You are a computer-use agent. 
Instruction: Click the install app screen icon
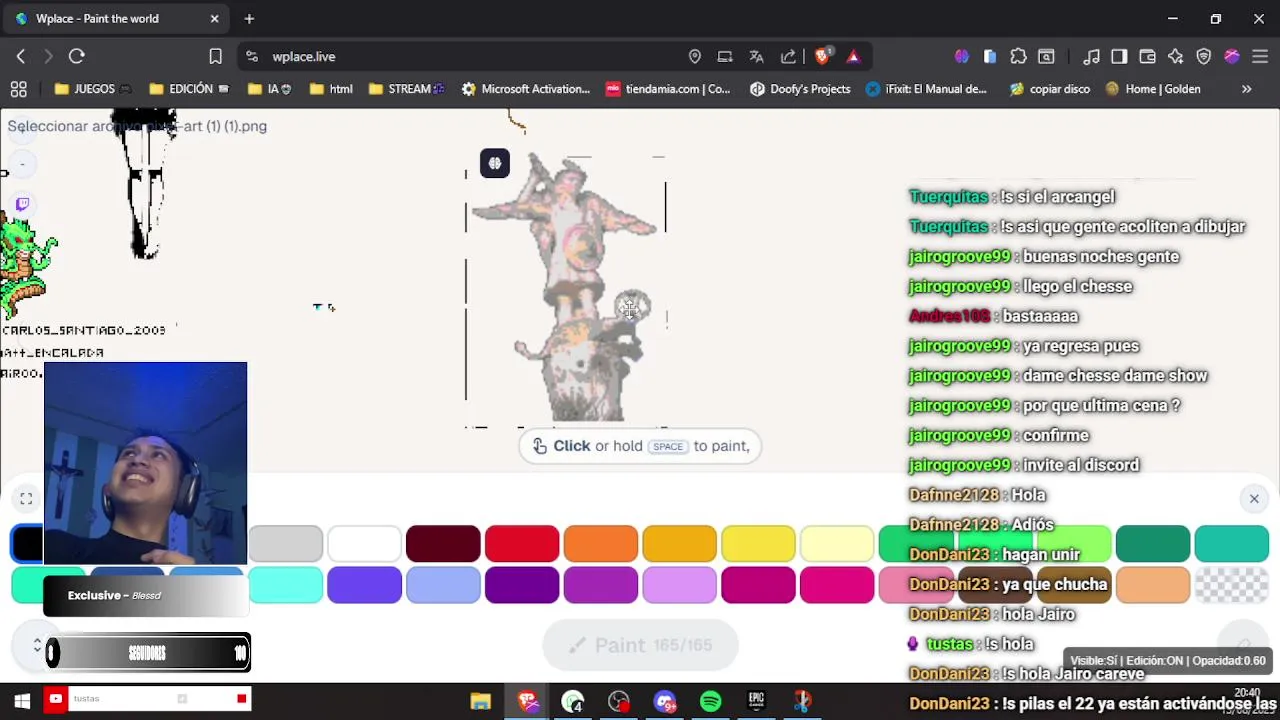725,57
